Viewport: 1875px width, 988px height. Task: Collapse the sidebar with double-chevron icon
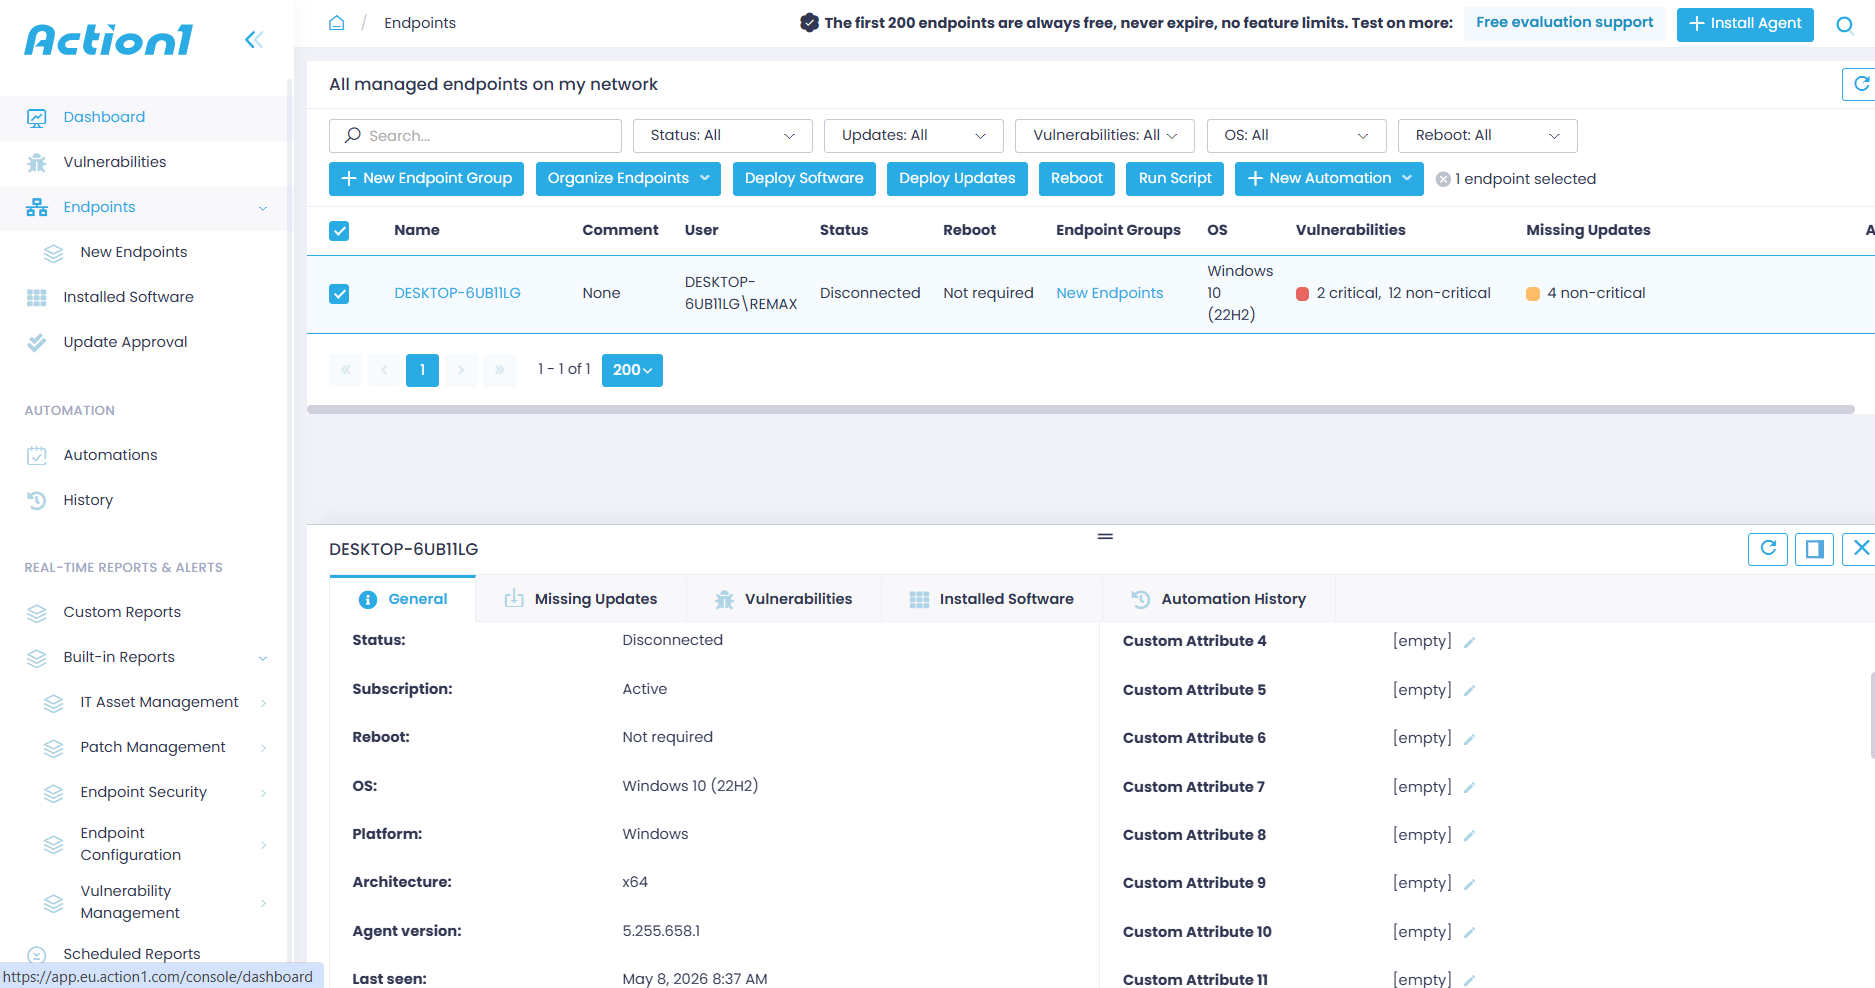pos(254,39)
